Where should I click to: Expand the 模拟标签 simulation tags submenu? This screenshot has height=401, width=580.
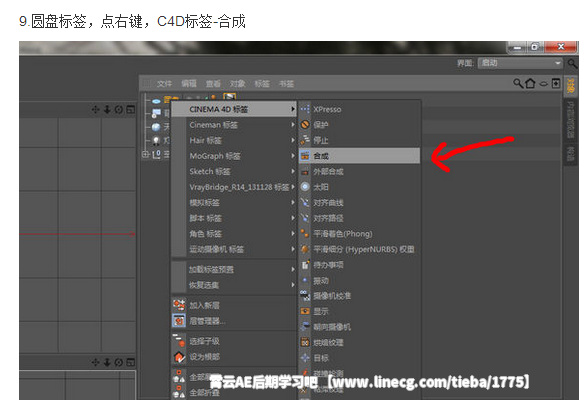tap(234, 202)
